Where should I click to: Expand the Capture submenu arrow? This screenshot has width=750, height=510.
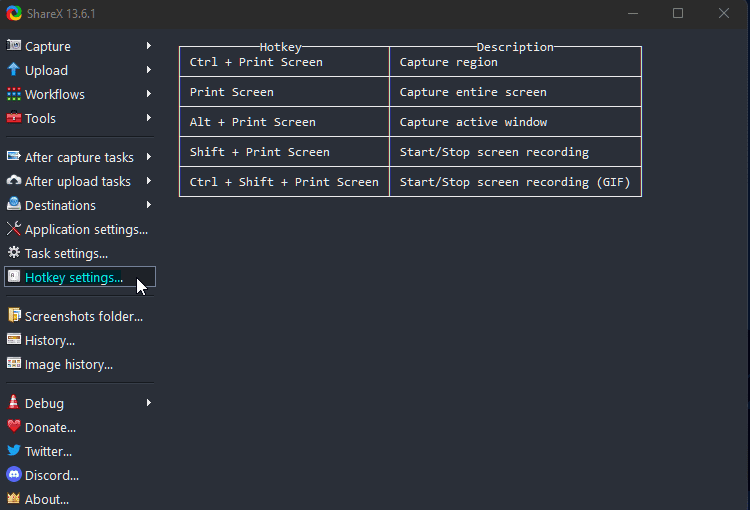click(x=149, y=45)
